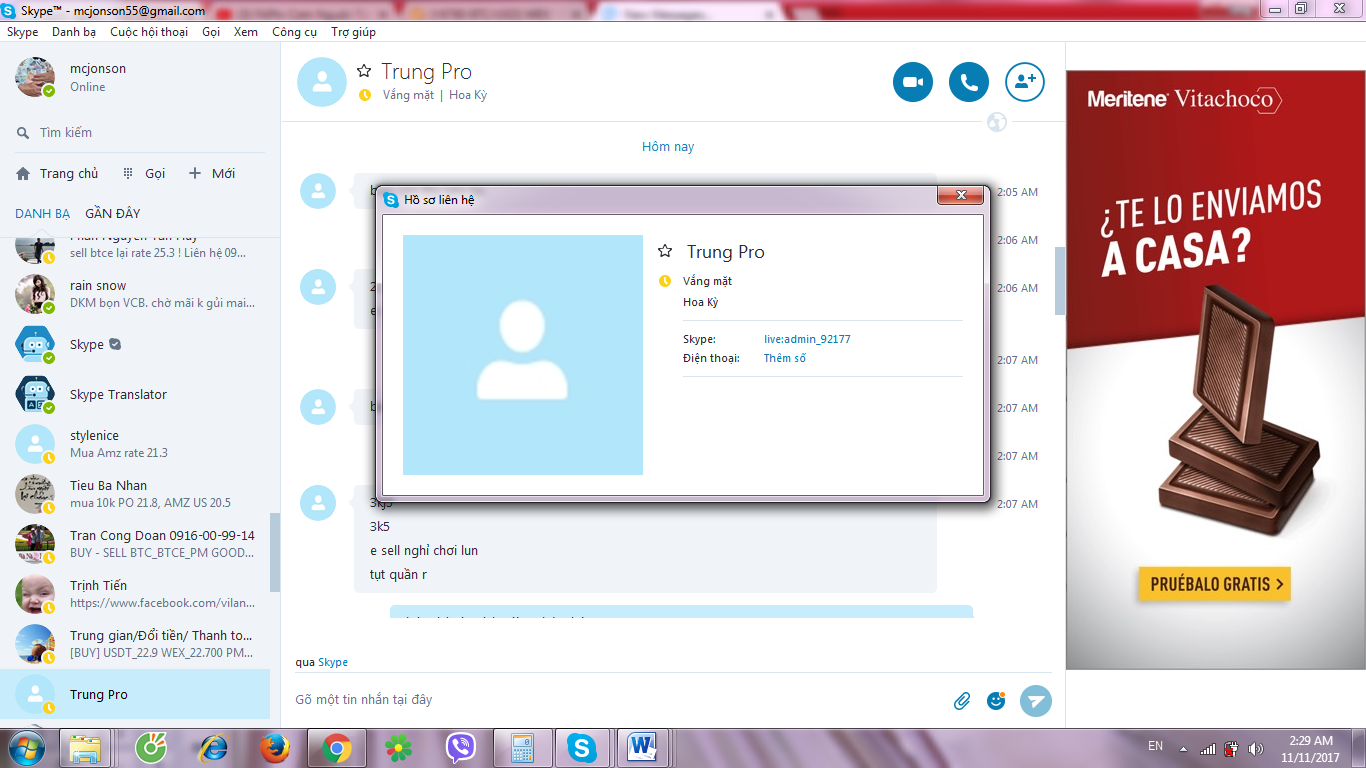Open the Trợ giúp menu
This screenshot has width=1366, height=768.
(x=353, y=32)
